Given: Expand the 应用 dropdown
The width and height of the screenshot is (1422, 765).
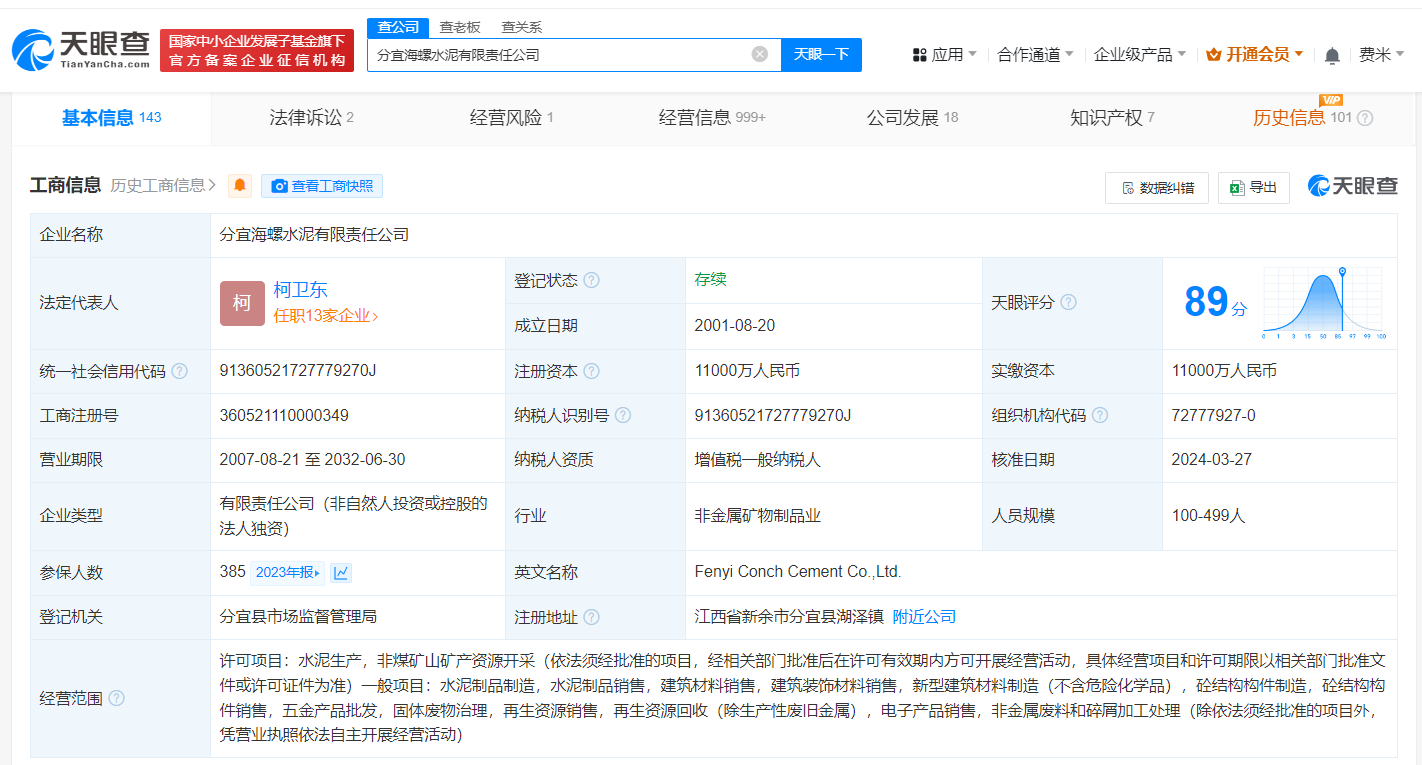Looking at the screenshot, I should (946, 55).
